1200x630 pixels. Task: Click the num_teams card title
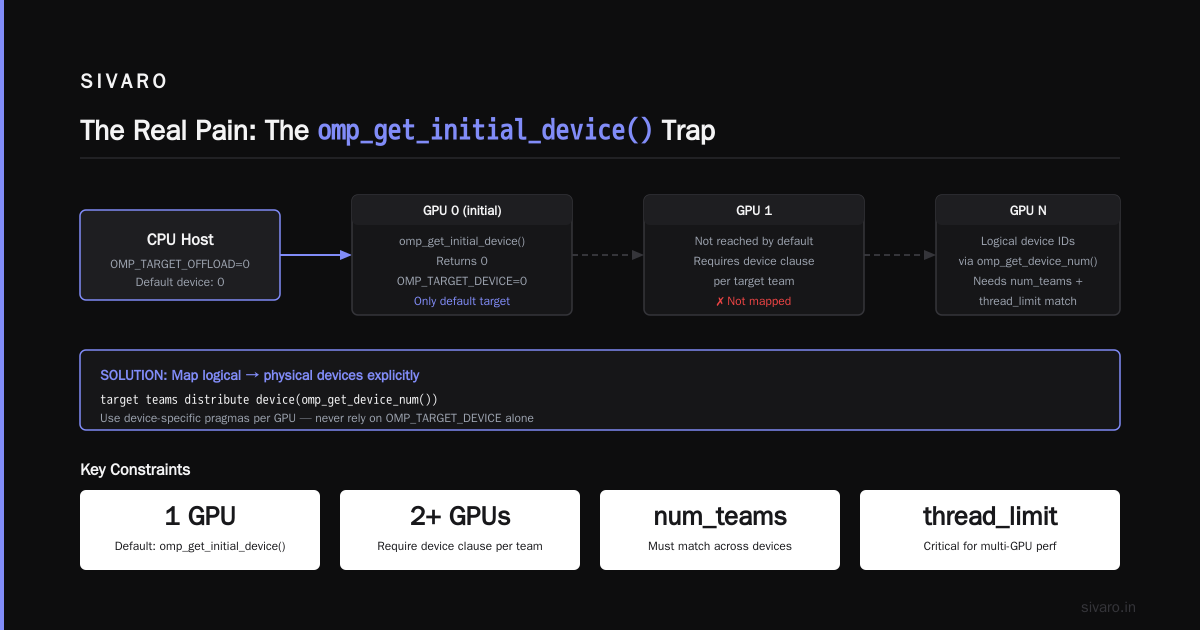(720, 516)
